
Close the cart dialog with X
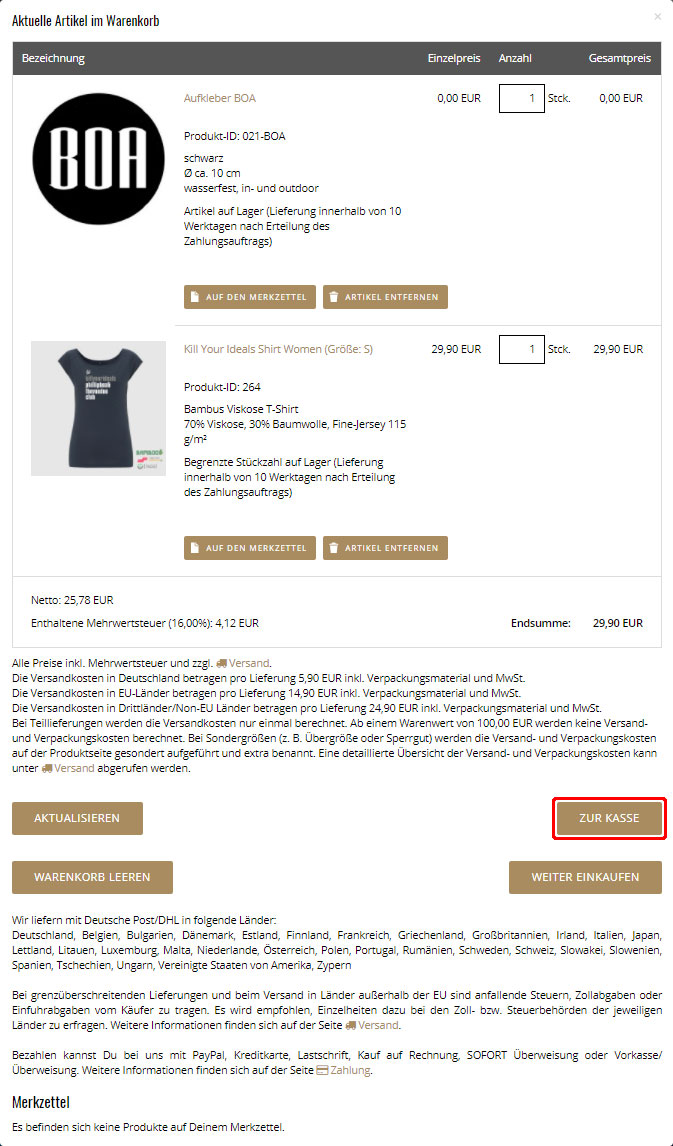coord(657,16)
